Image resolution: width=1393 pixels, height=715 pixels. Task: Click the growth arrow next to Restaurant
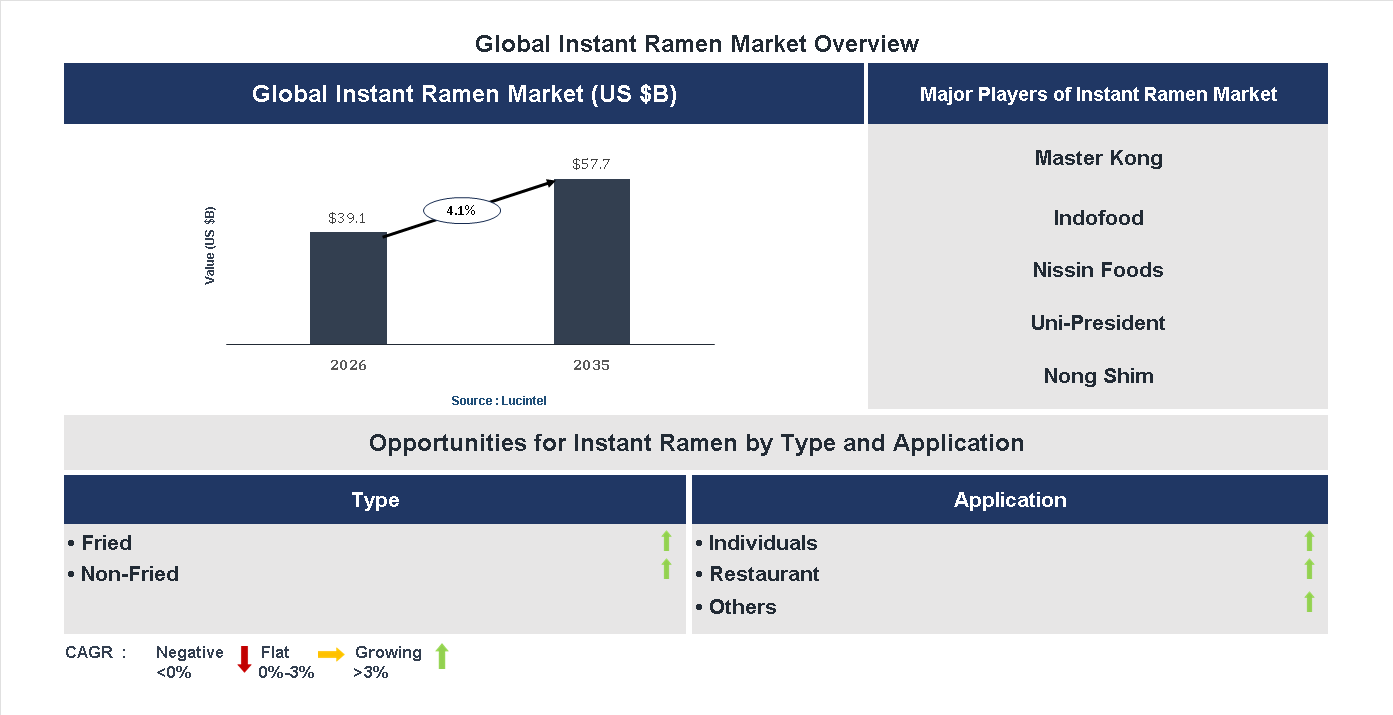[x=1309, y=569]
